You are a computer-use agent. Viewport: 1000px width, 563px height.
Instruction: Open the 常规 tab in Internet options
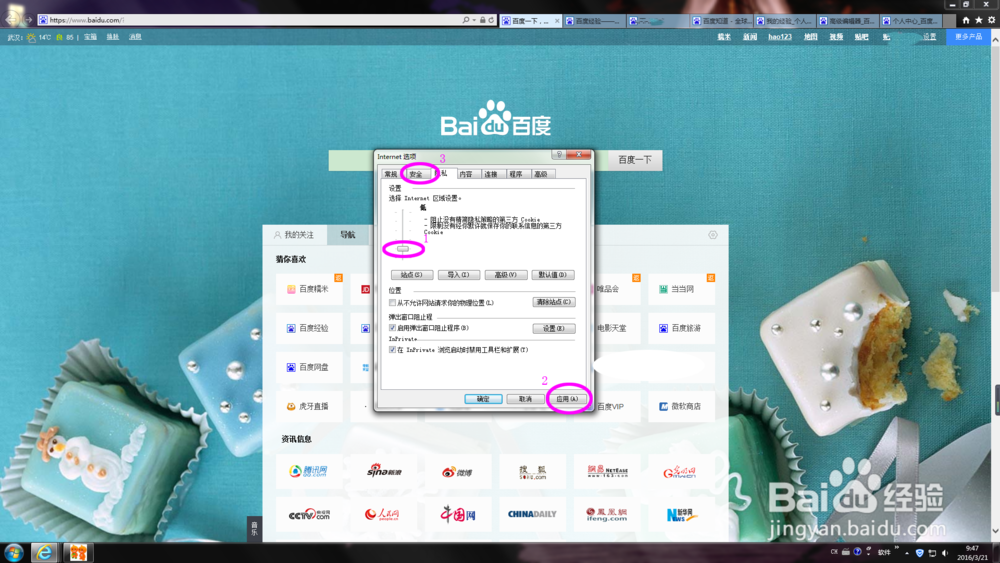391,174
